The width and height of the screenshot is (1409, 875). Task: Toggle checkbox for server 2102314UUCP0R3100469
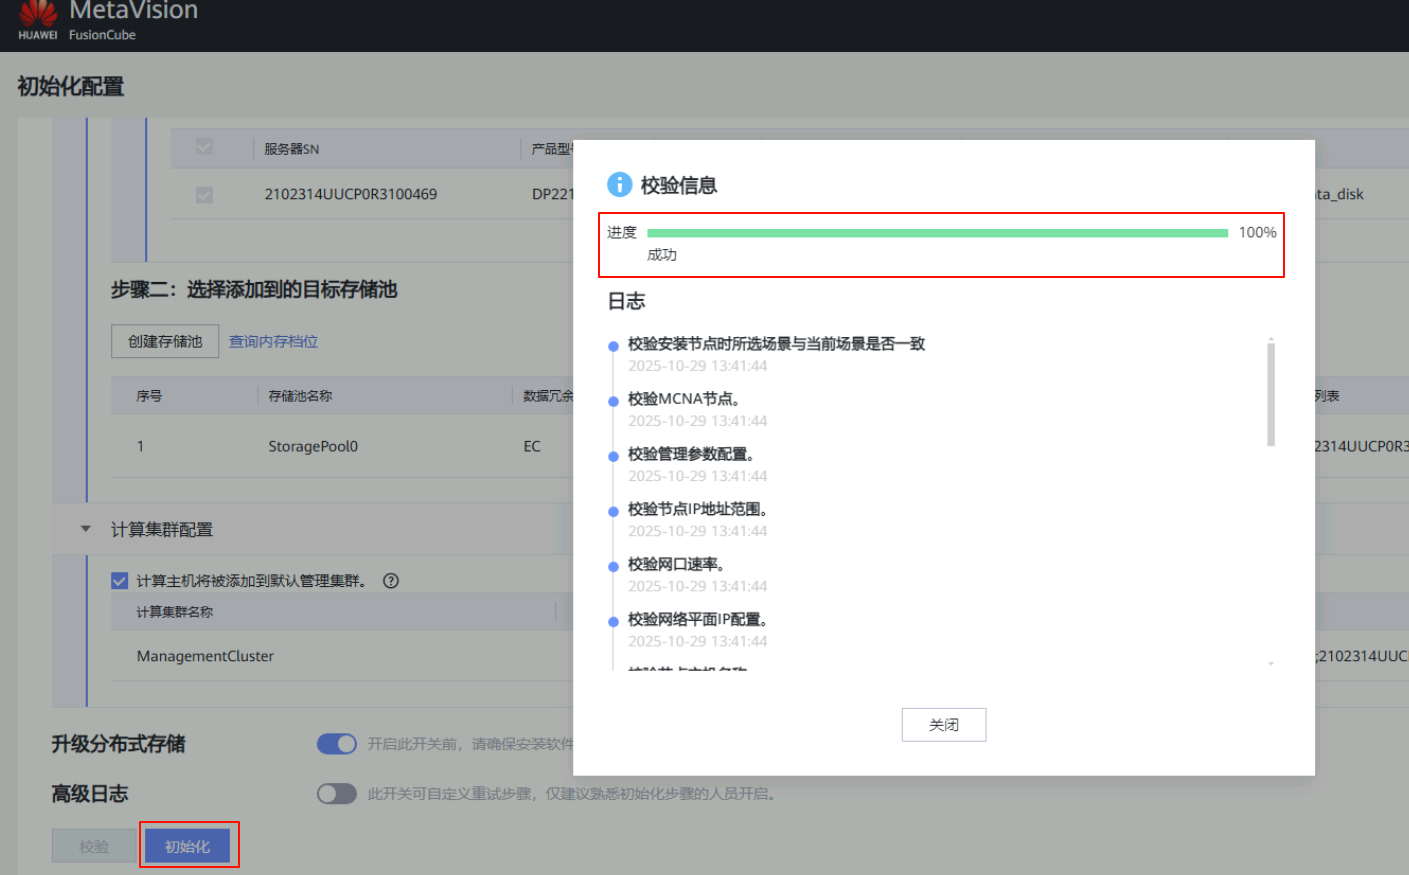click(204, 195)
